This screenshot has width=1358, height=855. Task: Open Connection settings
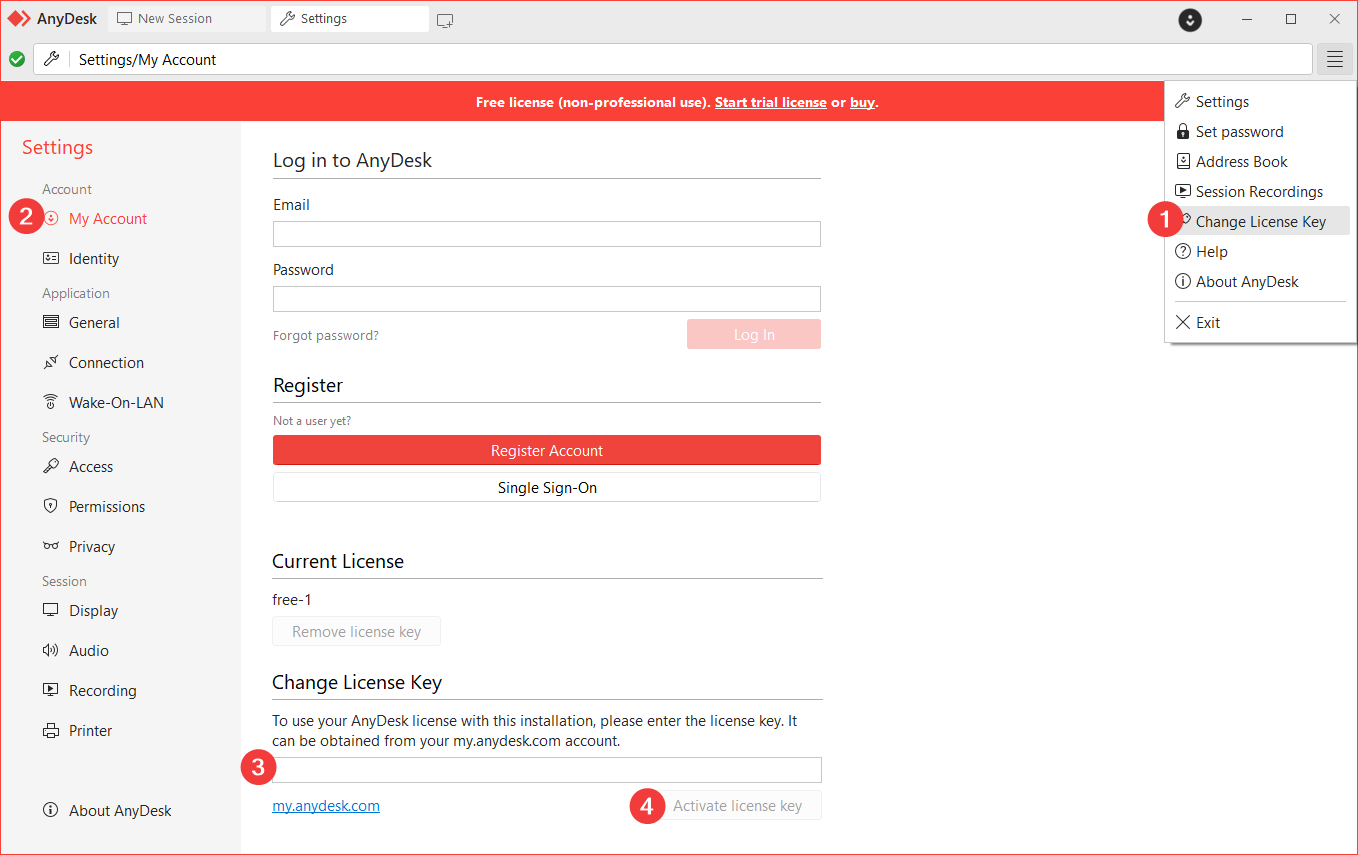tap(106, 362)
